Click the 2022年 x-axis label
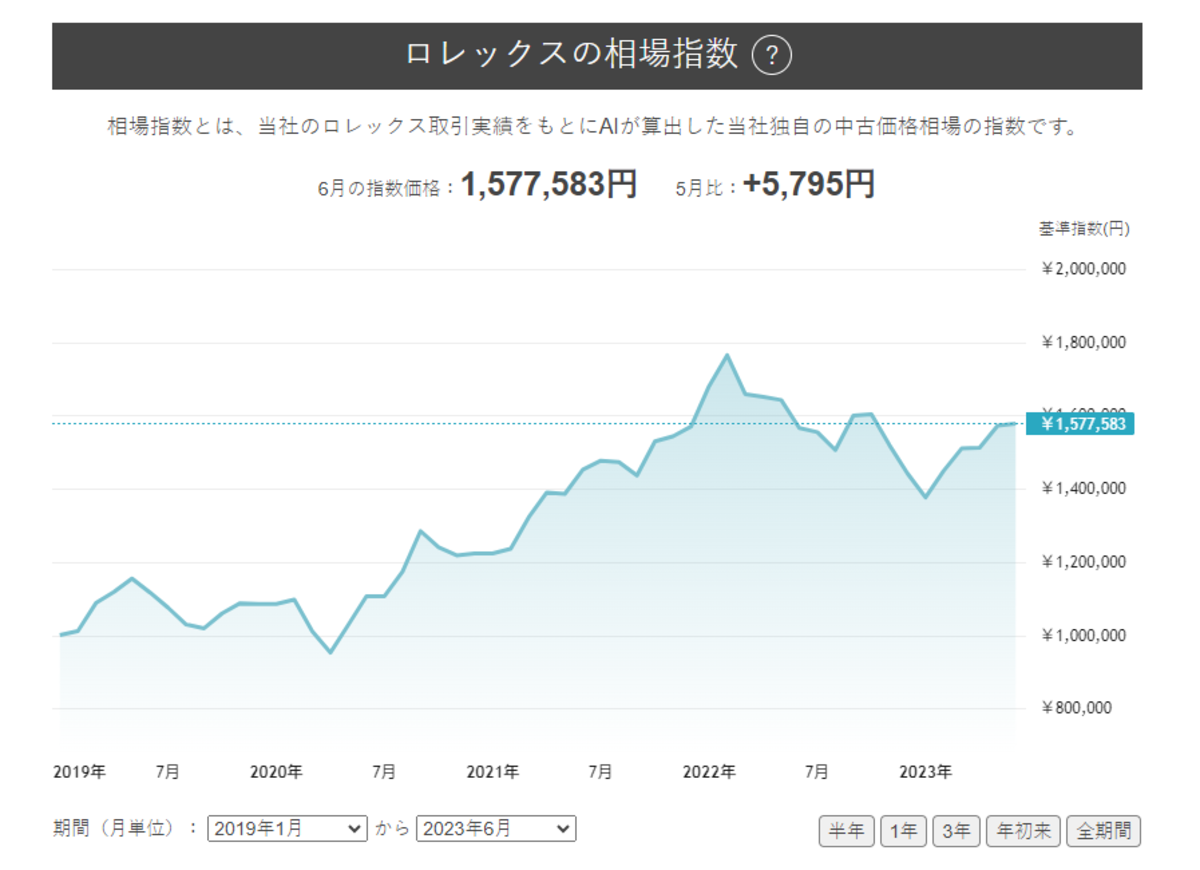1200x870 pixels. [709, 772]
